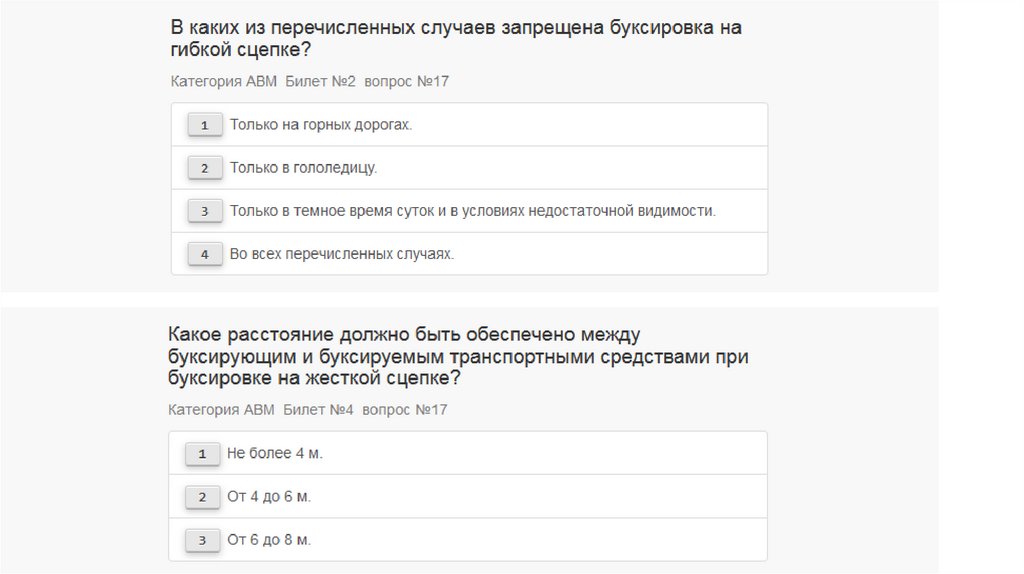1024x574 pixels.
Task: Pick the answer text about "недостаточной видимости"
Action: pyautogui.click(x=472, y=211)
